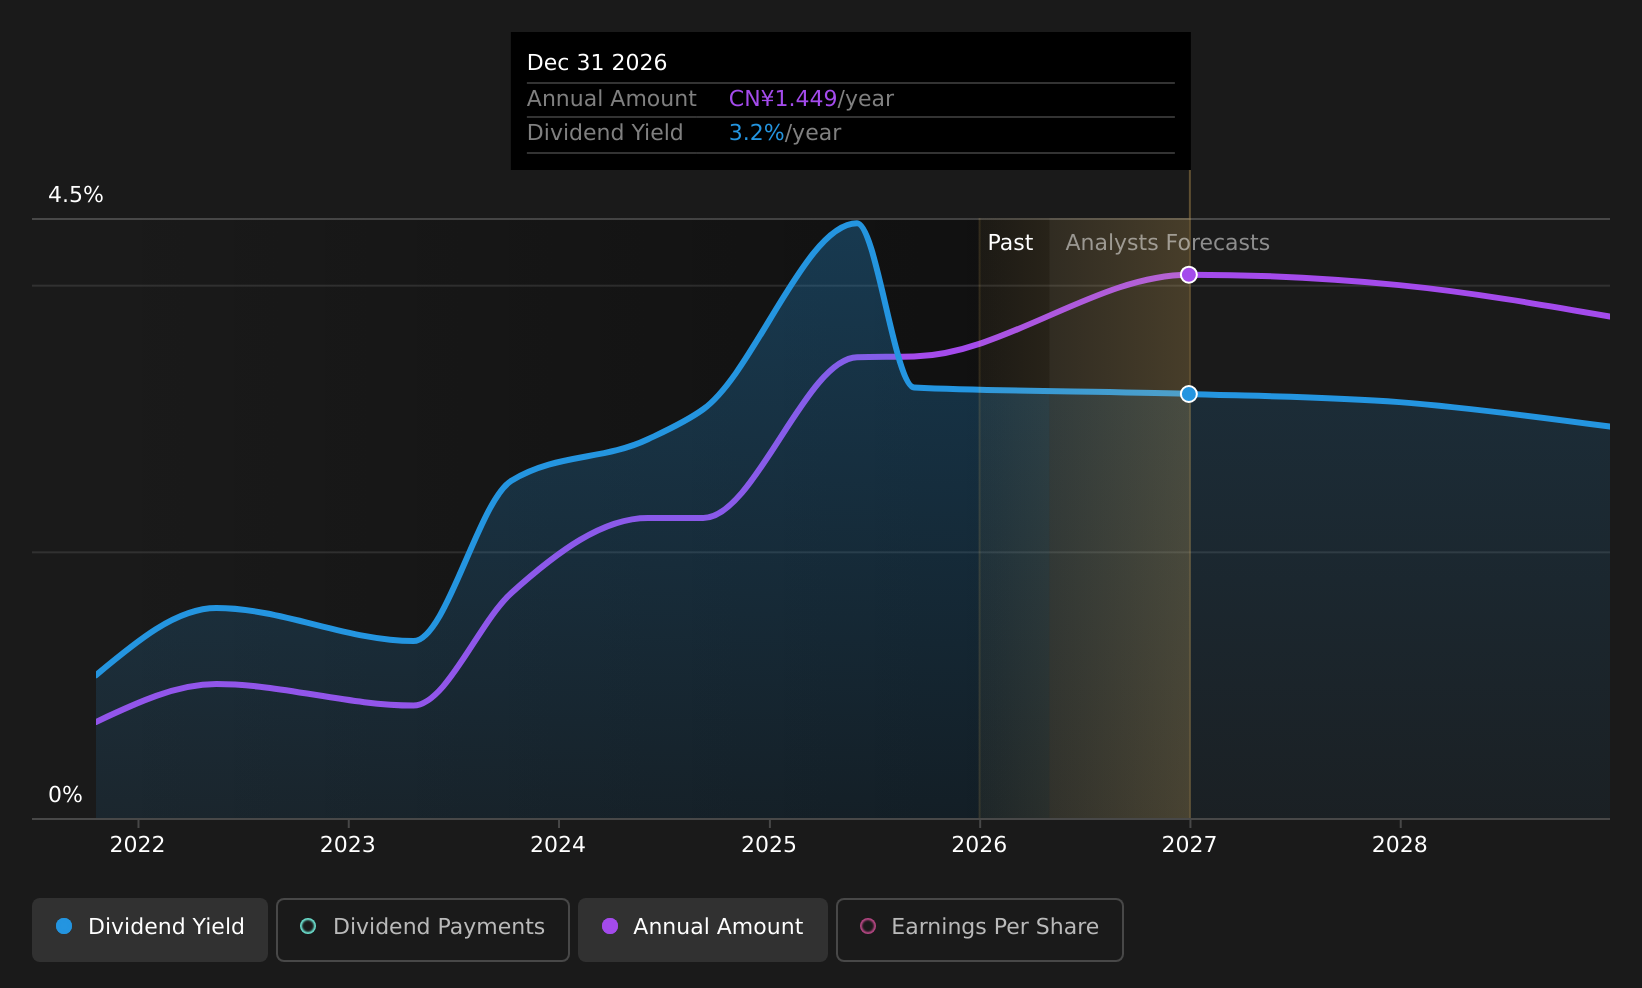Click the pink ring in Earnings Per Share legend
1642x988 pixels.
[868, 926]
